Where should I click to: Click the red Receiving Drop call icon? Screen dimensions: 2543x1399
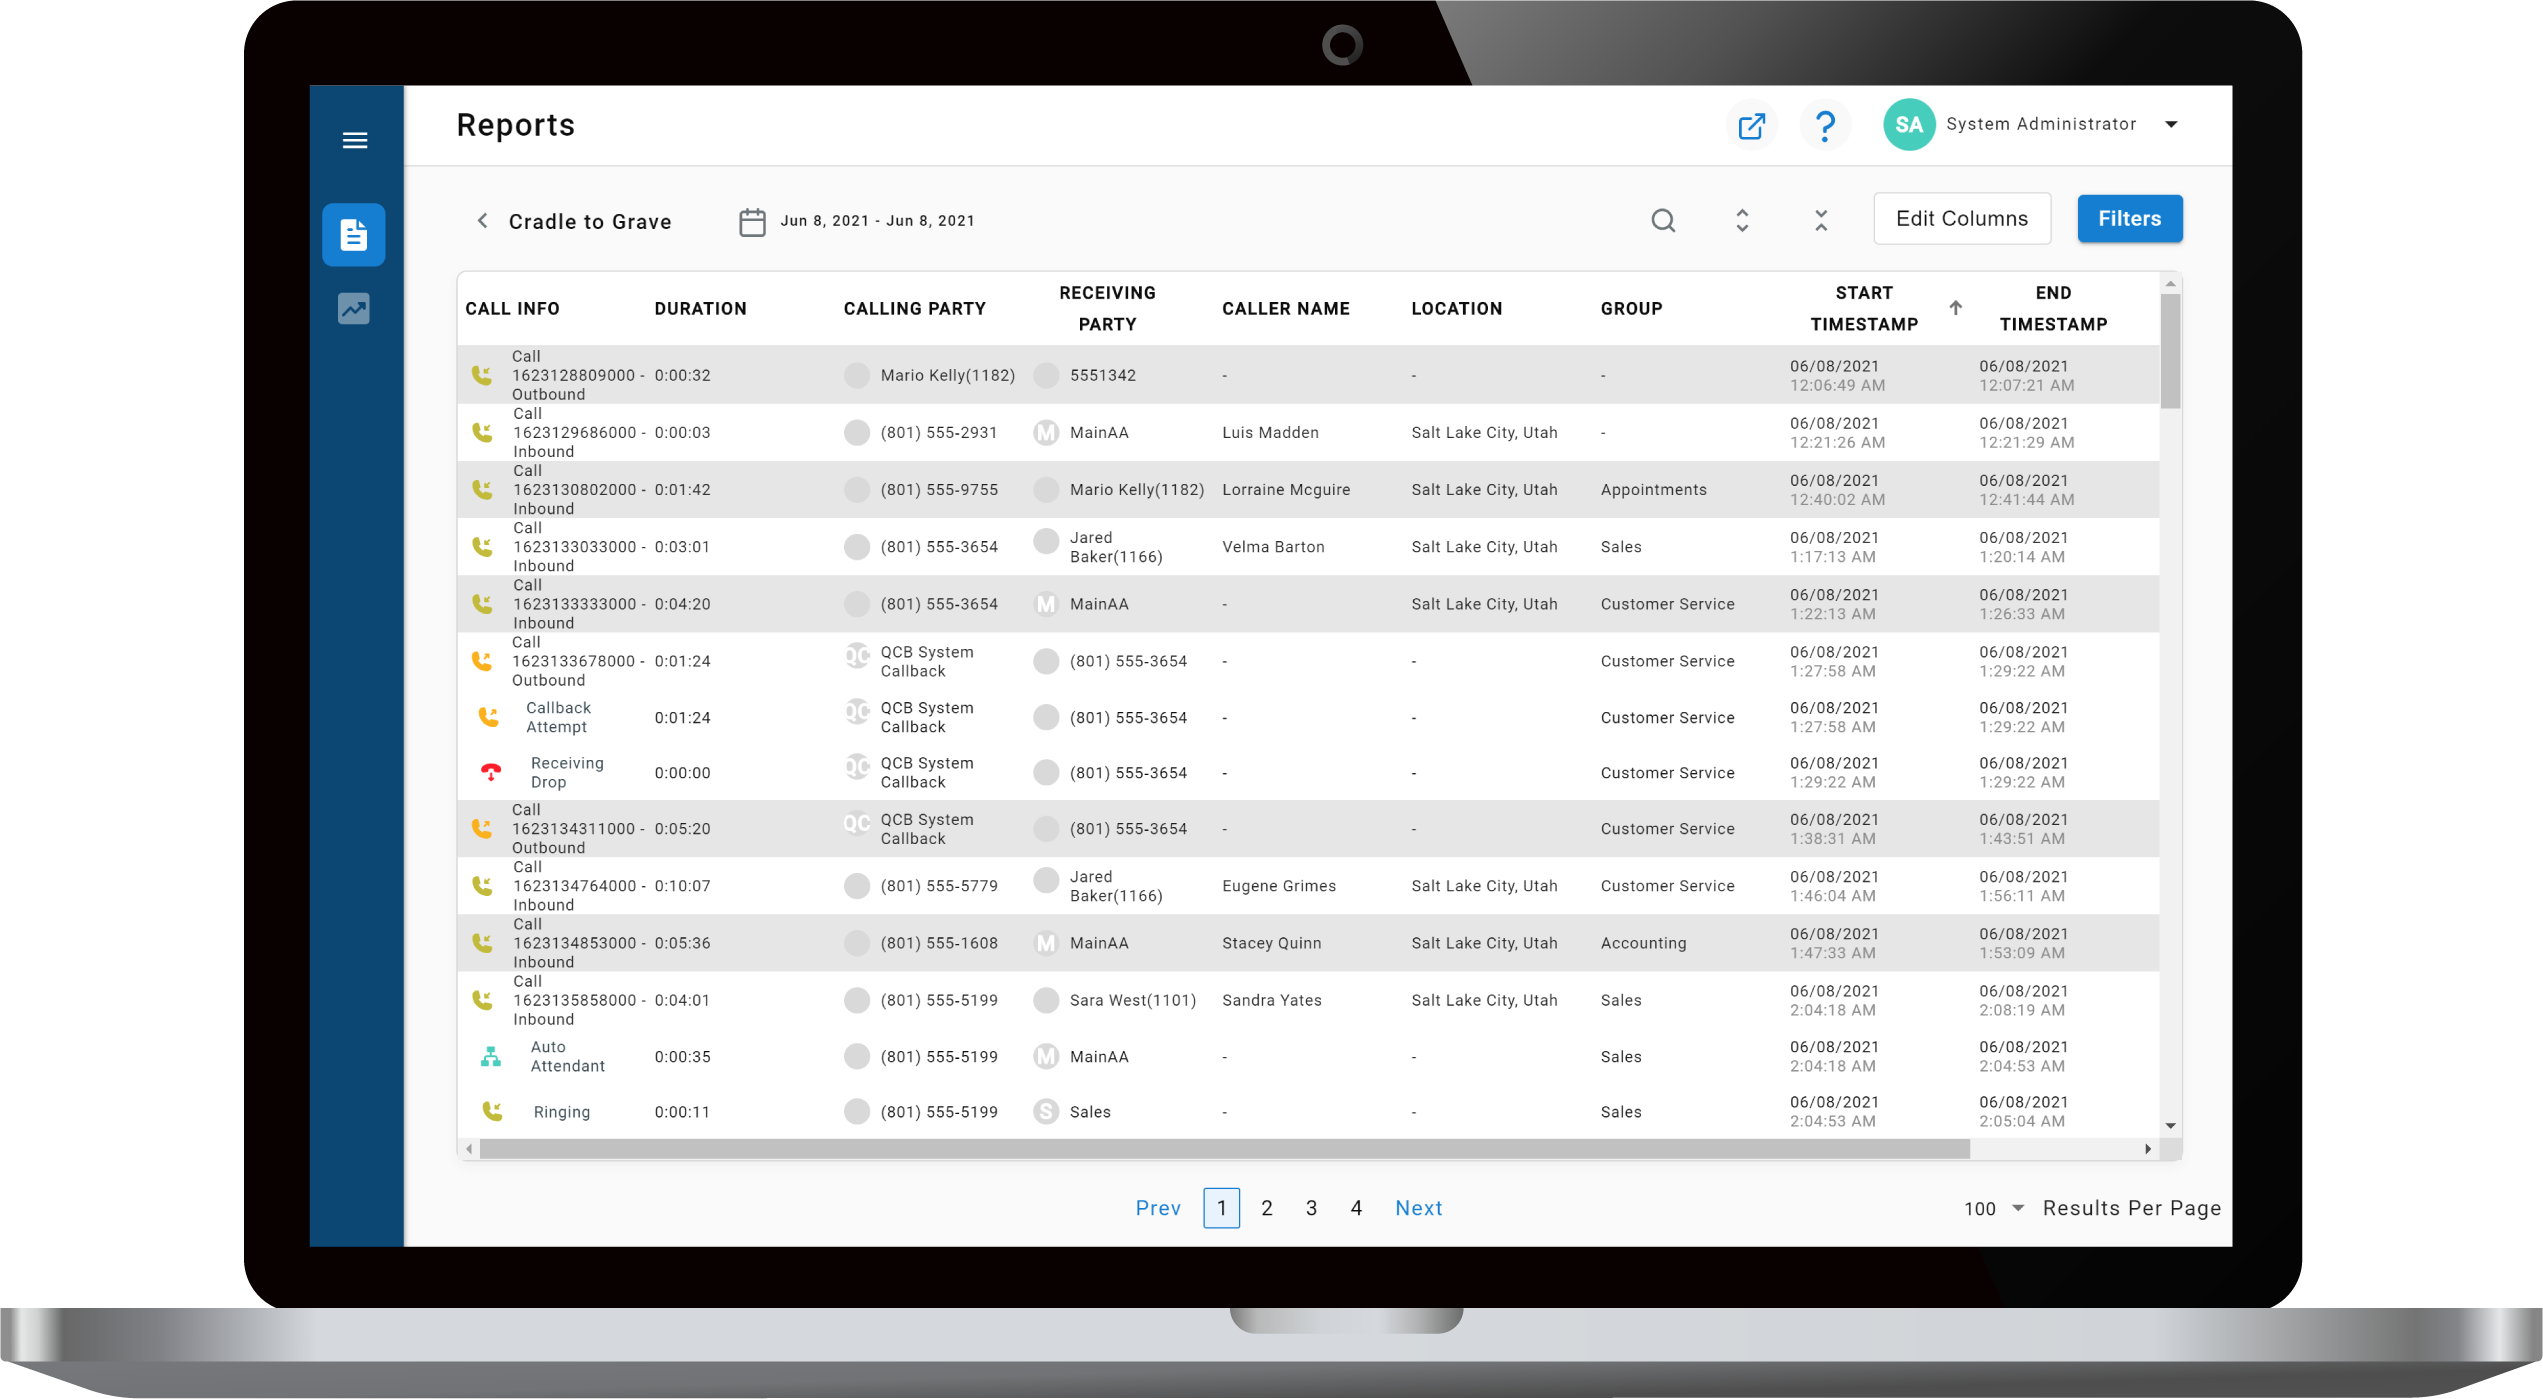[x=491, y=771]
